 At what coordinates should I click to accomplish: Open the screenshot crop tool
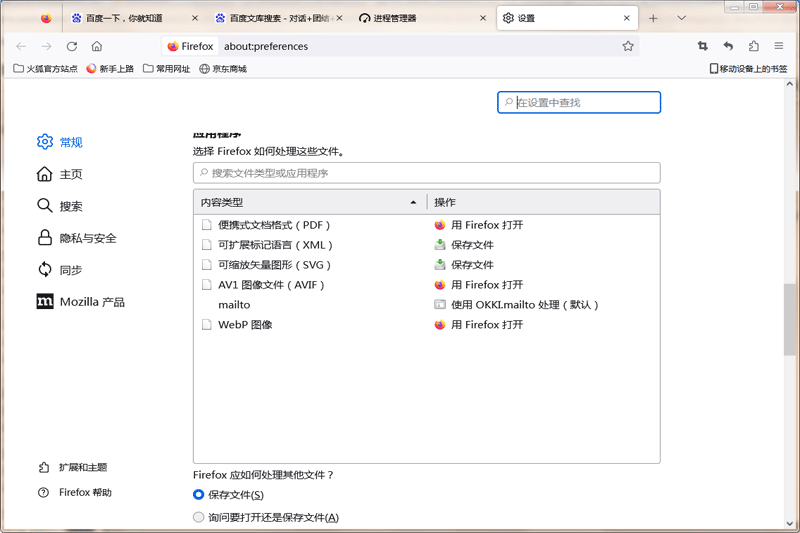[x=703, y=46]
